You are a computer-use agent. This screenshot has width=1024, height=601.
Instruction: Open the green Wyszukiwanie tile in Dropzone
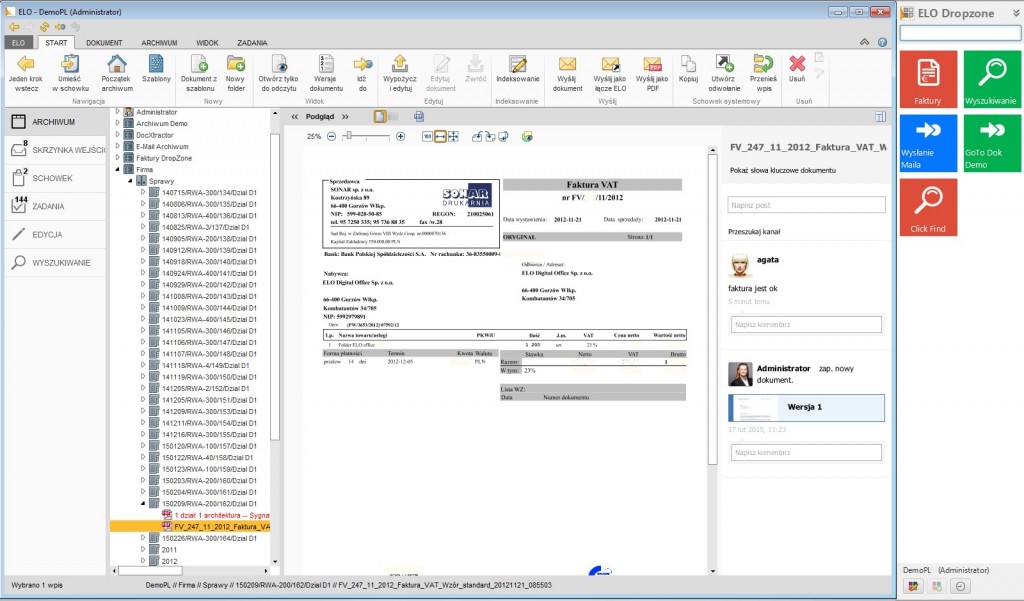991,79
